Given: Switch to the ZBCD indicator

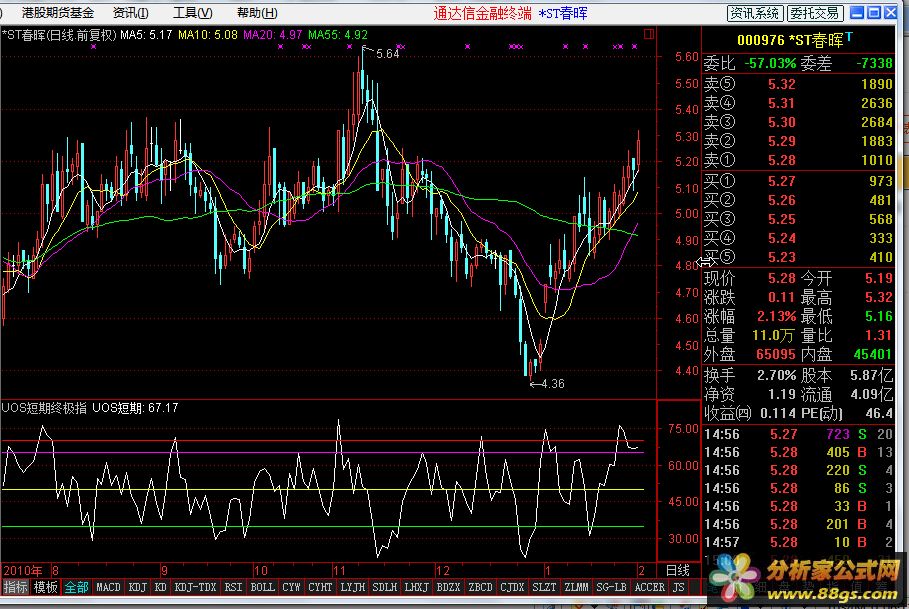Looking at the screenshot, I should (x=480, y=587).
